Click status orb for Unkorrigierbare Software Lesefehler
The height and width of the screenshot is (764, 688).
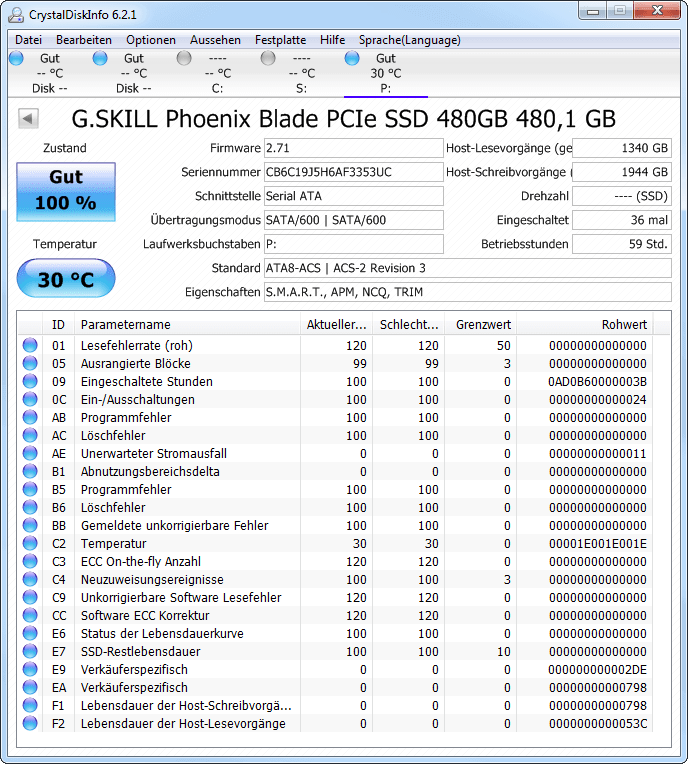coord(30,597)
